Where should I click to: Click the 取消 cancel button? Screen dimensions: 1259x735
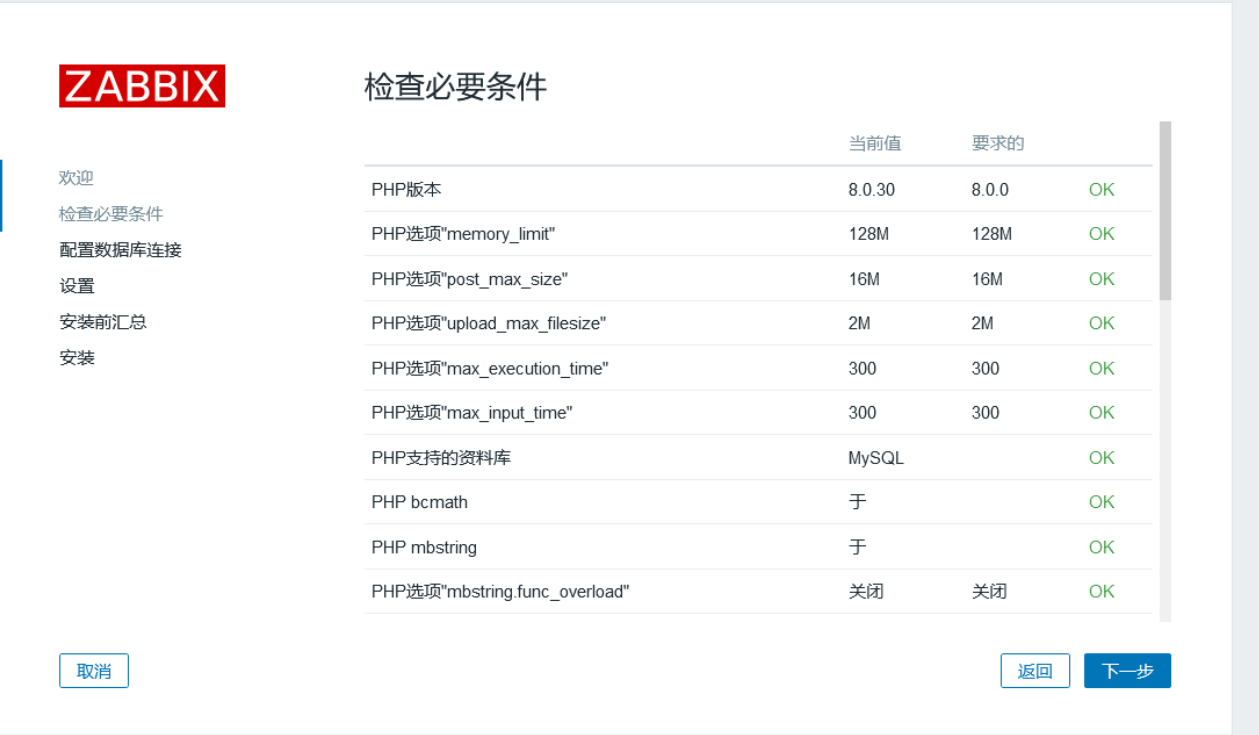(x=94, y=671)
